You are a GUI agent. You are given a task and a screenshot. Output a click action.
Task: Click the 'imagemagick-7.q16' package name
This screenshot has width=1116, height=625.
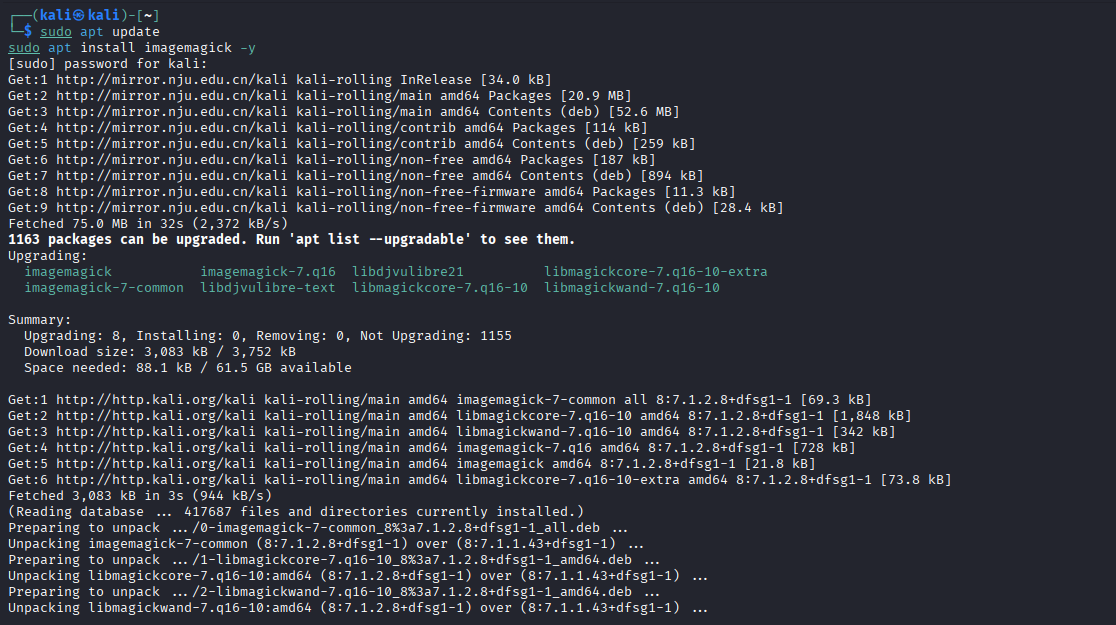click(x=268, y=272)
